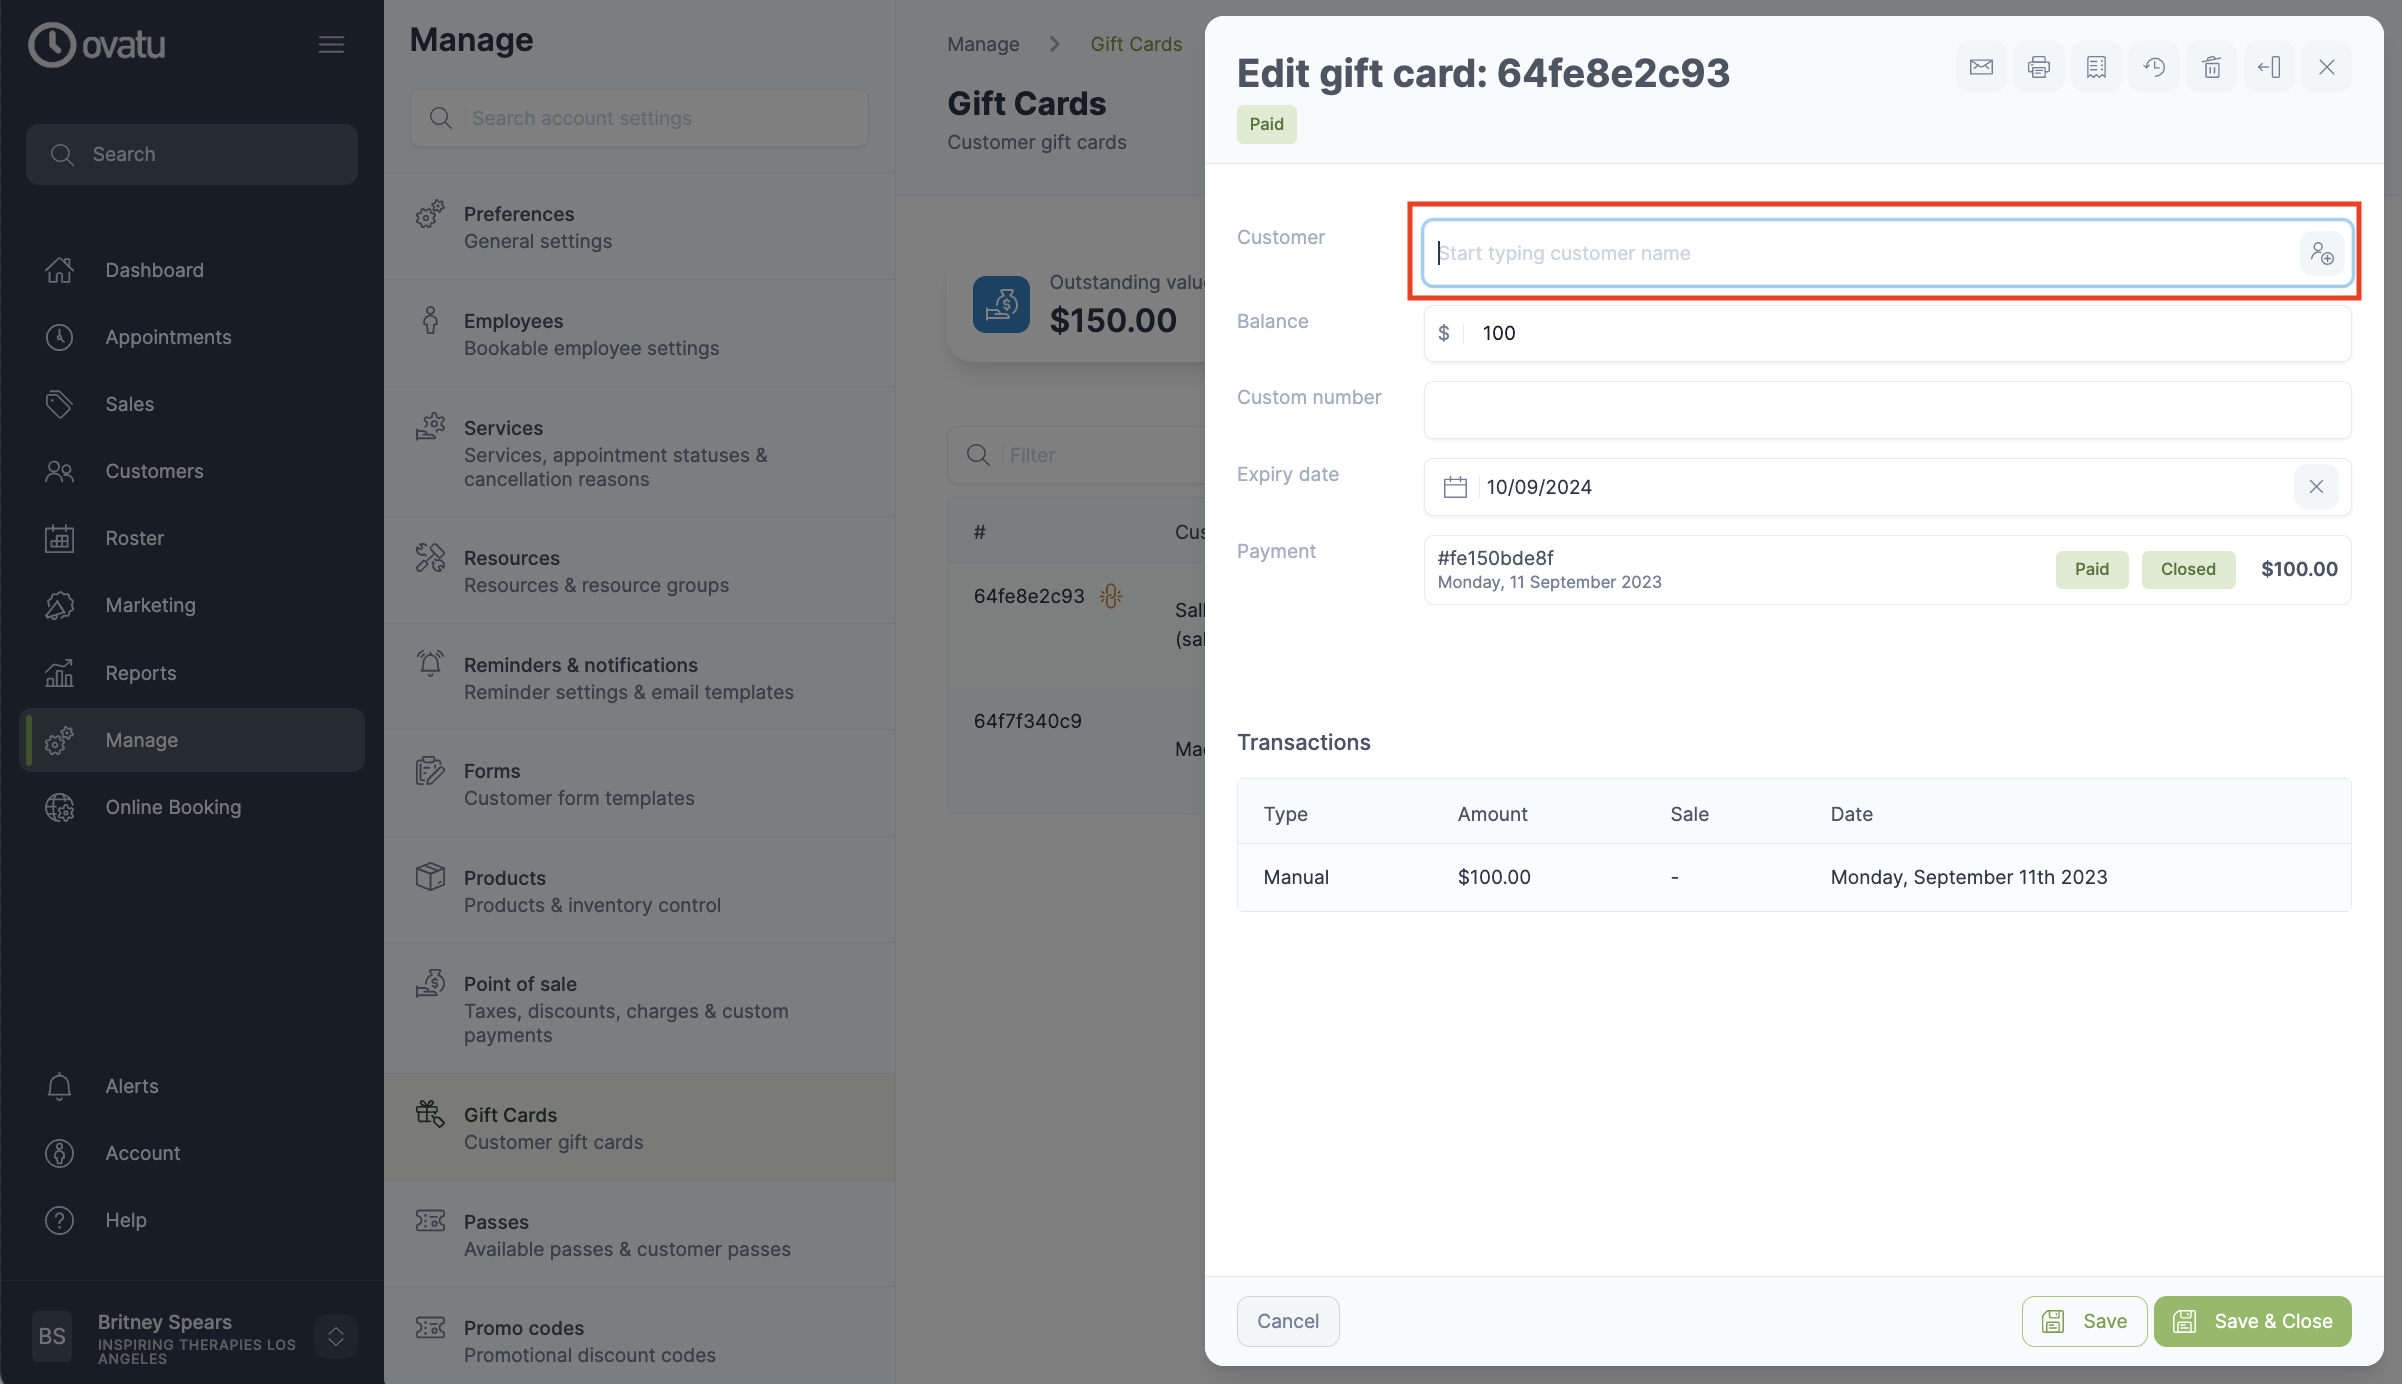The width and height of the screenshot is (2402, 1384).
Task: Click the Paid status badge
Action: point(1266,124)
